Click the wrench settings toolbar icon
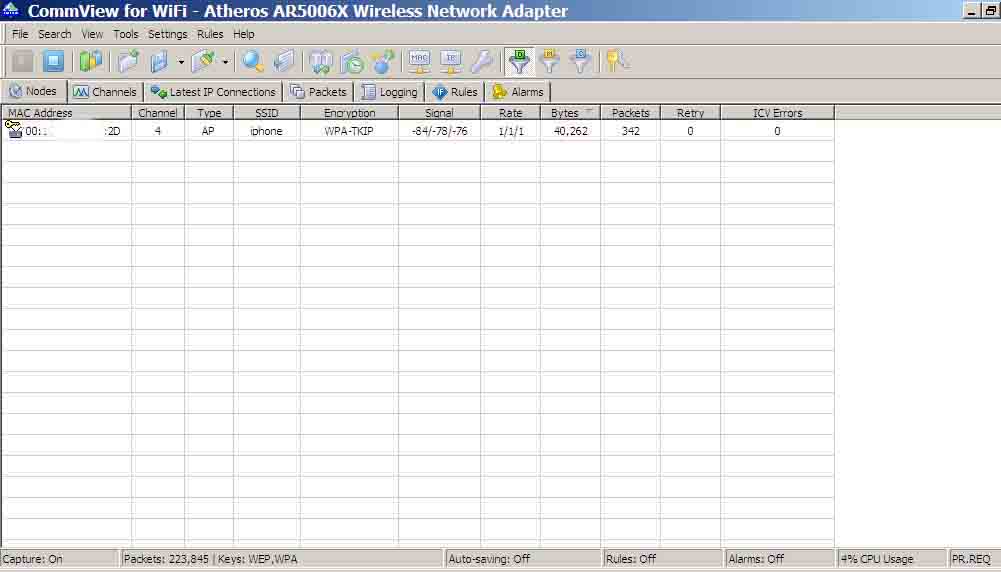Viewport: 1001px width, 572px height. point(482,61)
